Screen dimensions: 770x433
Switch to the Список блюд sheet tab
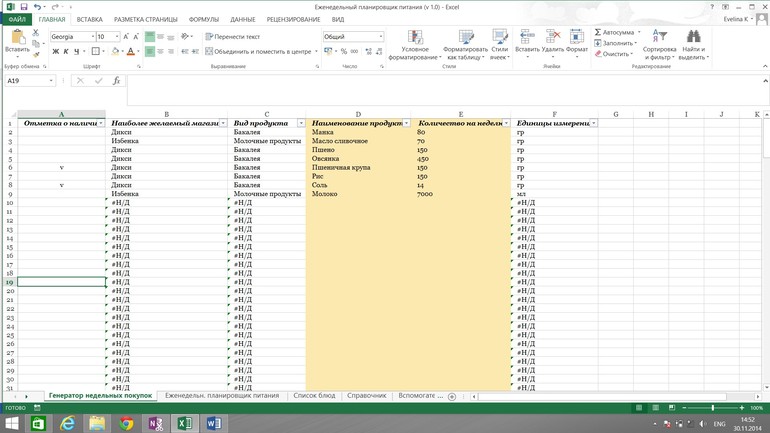[x=314, y=396]
